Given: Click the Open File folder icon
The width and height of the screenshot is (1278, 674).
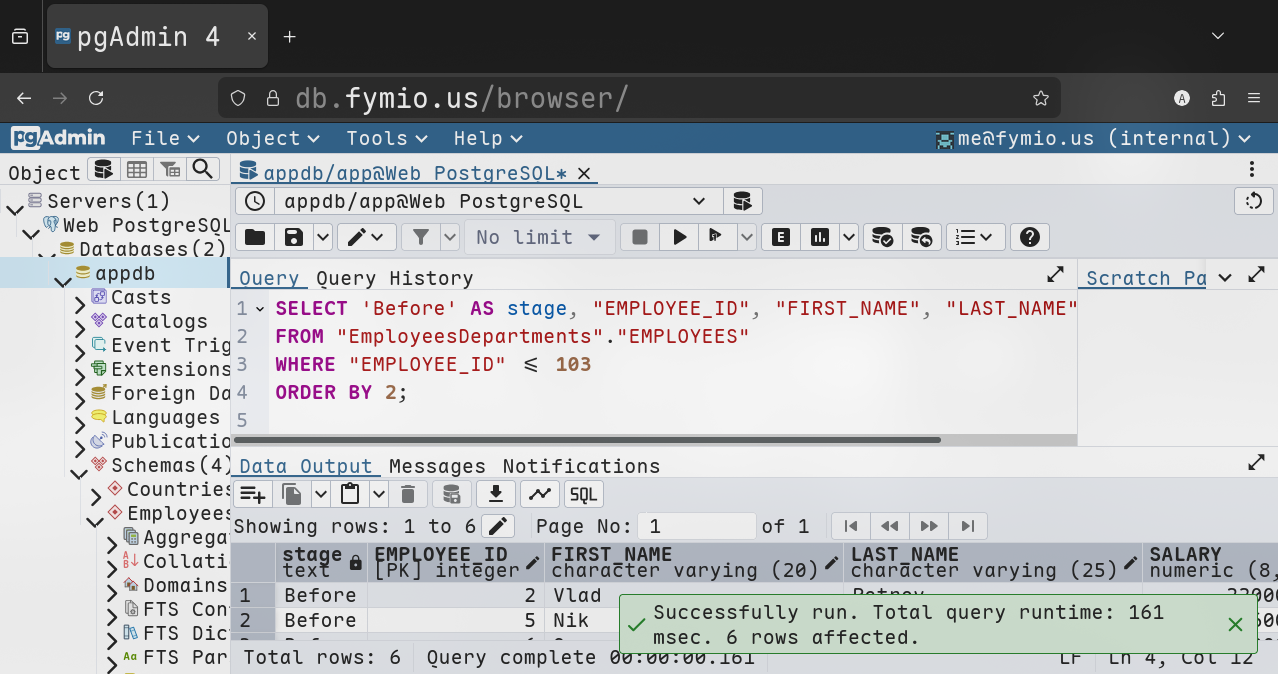Looking at the screenshot, I should 255,237.
